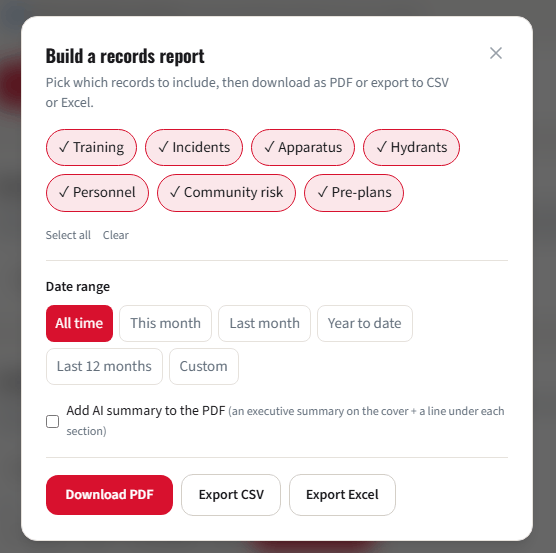The width and height of the screenshot is (556, 553).
Task: Uncheck the Hydrants chip
Action: coord(411,147)
